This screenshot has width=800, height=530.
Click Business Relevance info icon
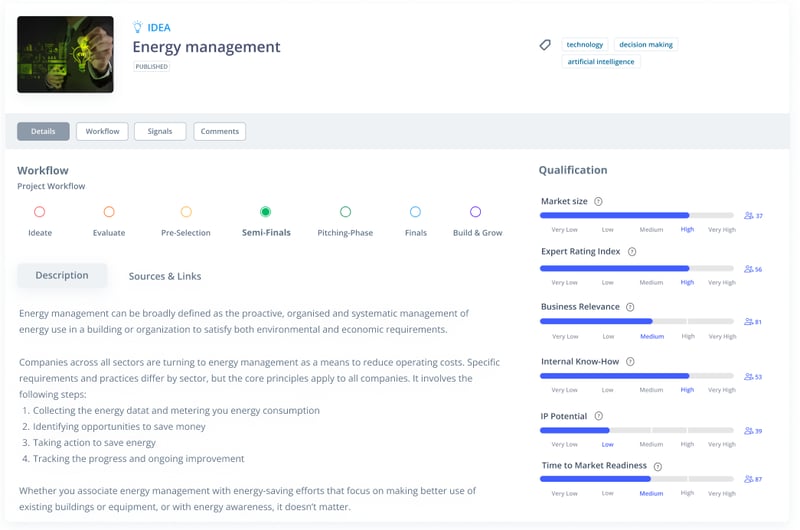point(630,307)
